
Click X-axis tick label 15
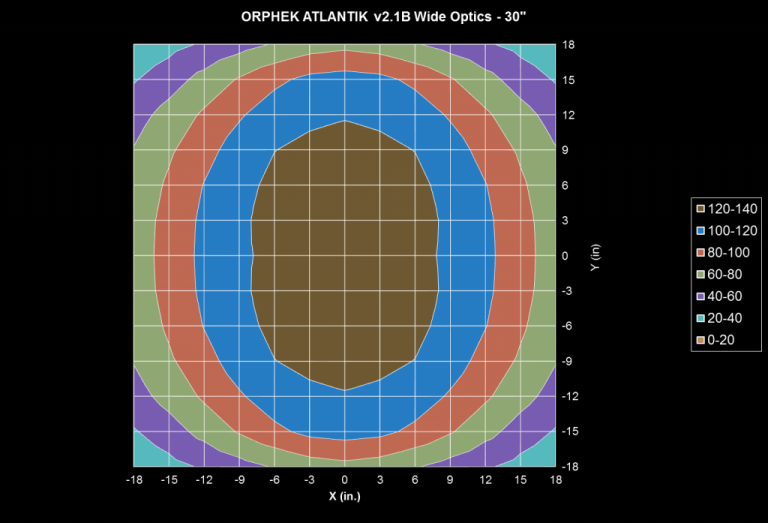pos(520,480)
